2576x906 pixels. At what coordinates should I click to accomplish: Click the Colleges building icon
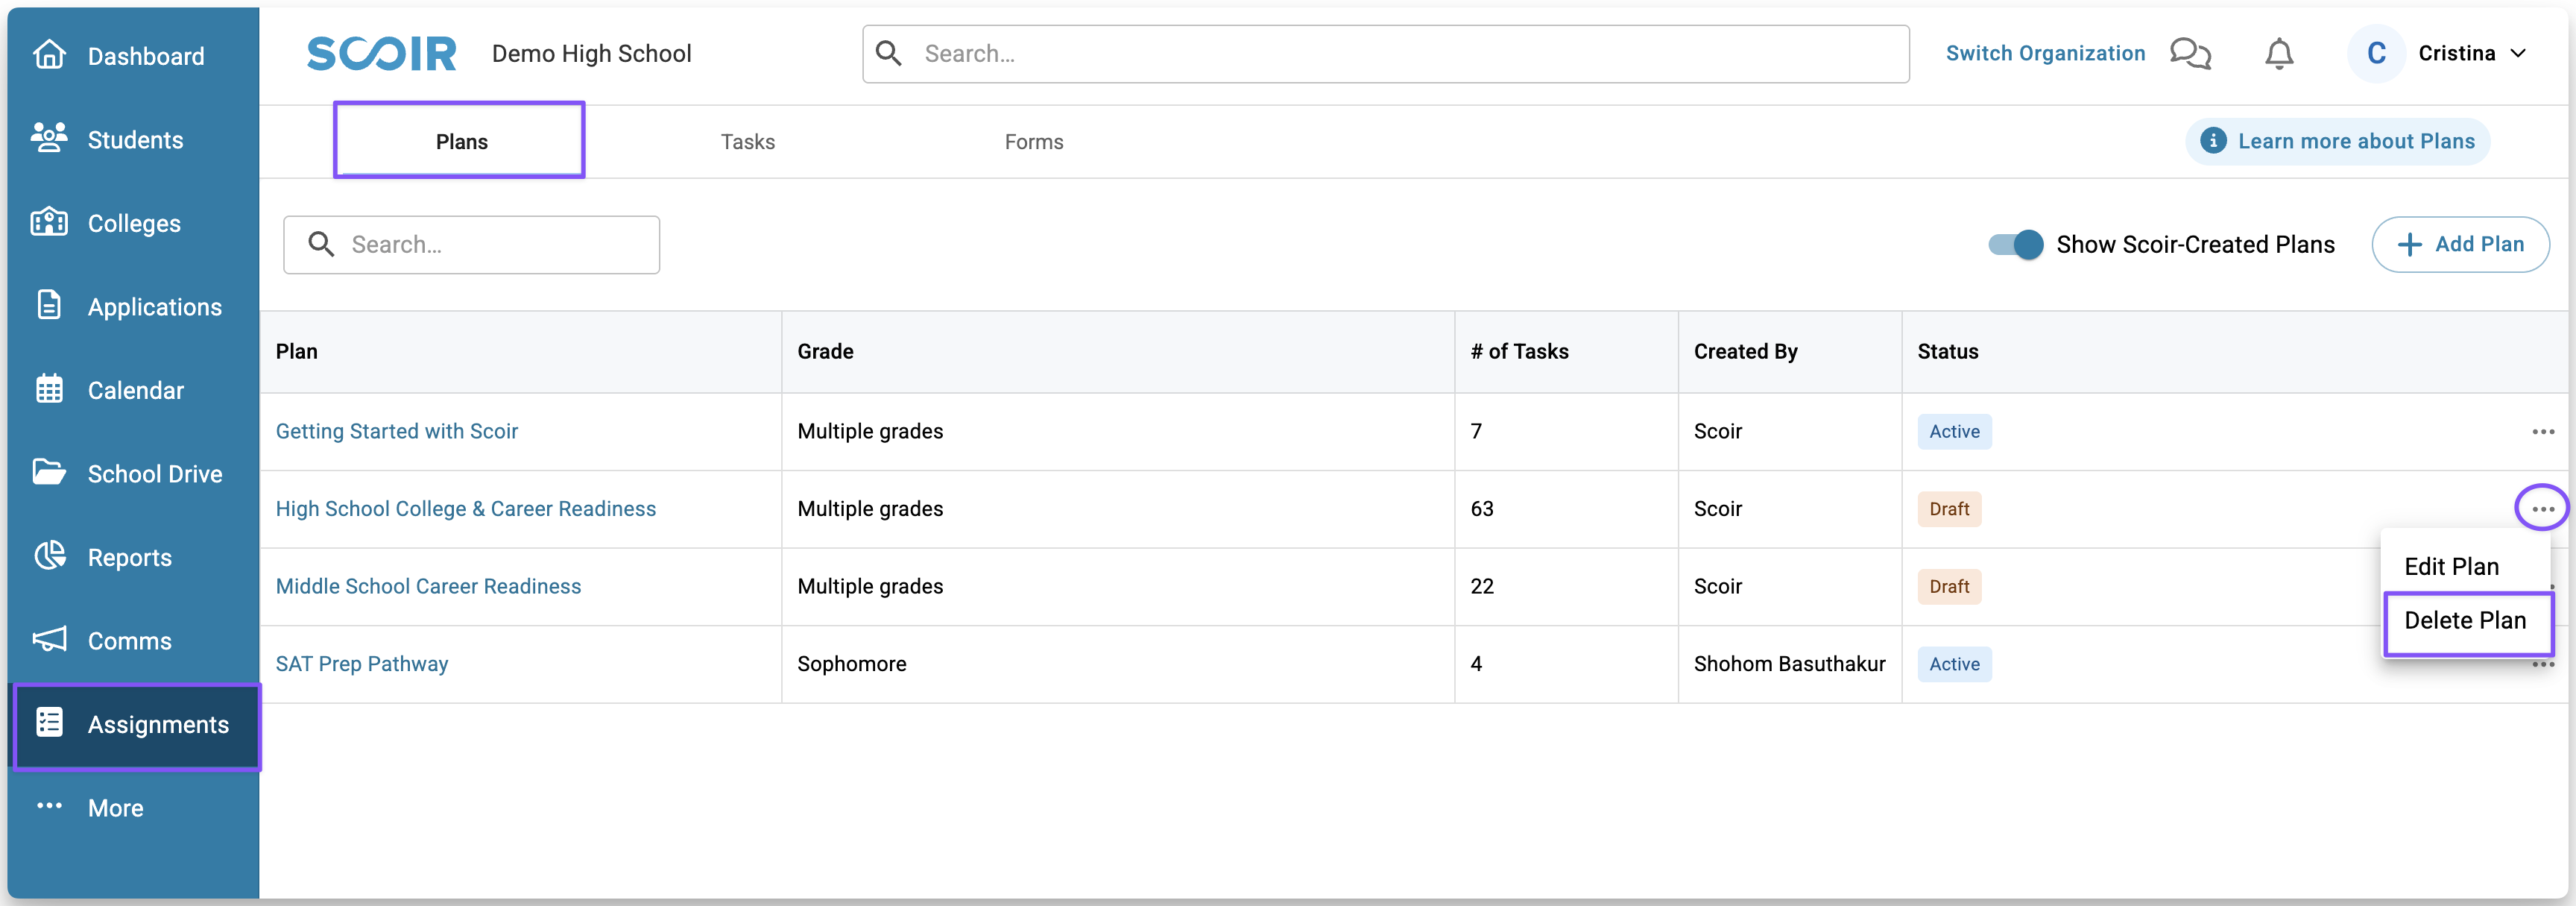[x=49, y=222]
